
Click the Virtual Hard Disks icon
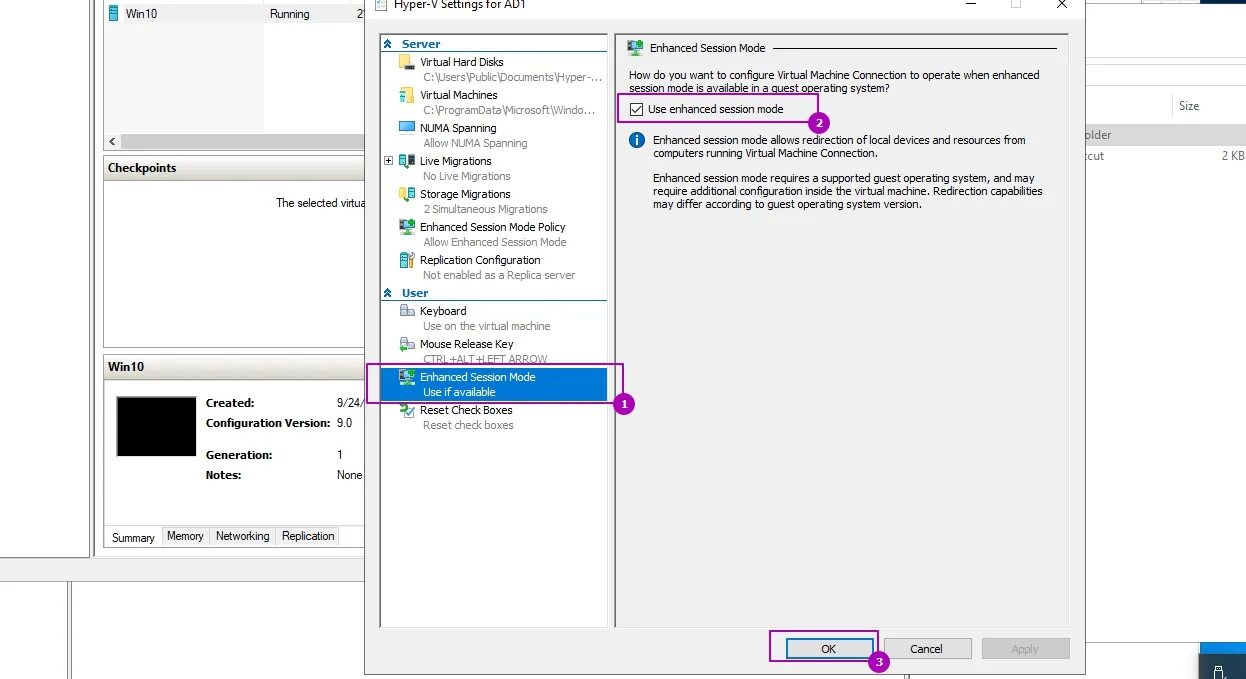(406, 62)
